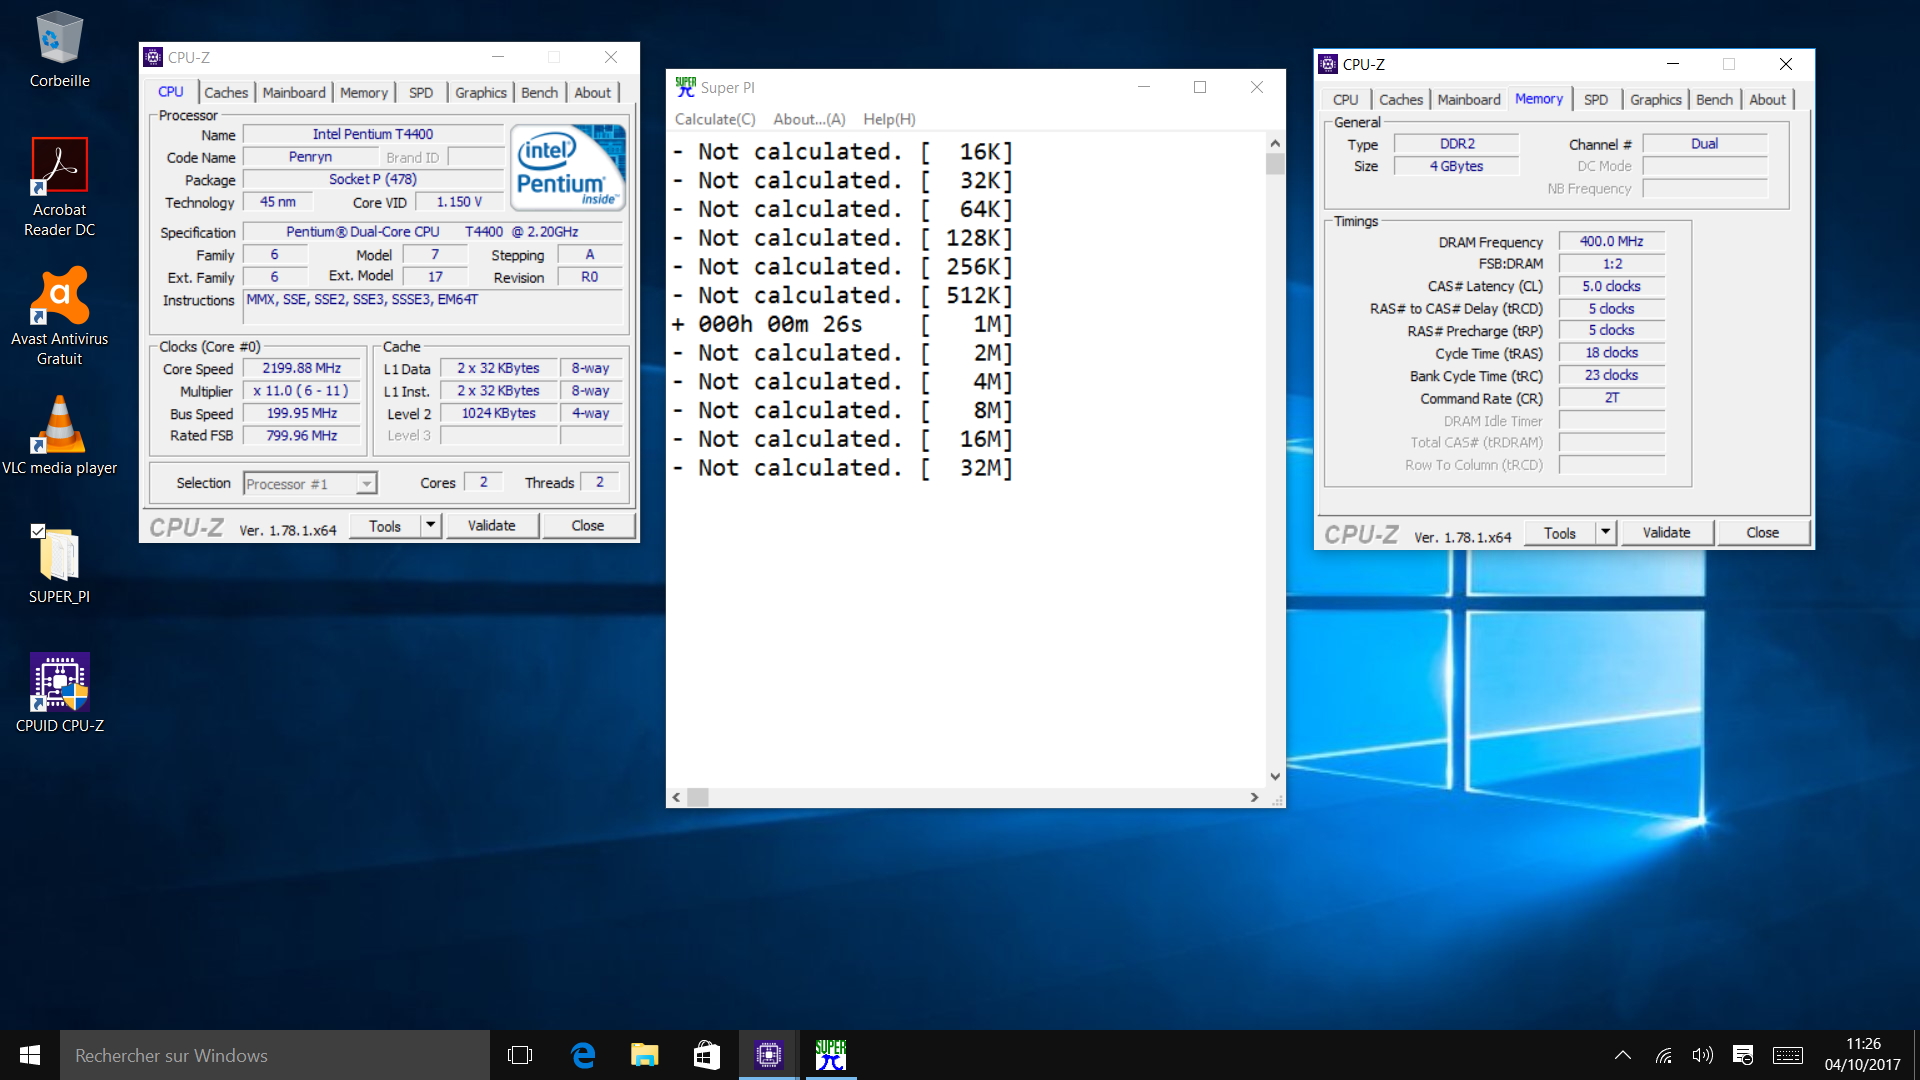The width and height of the screenshot is (1920, 1080).
Task: Click Close button in left CPU-Z
Action: click(588, 525)
